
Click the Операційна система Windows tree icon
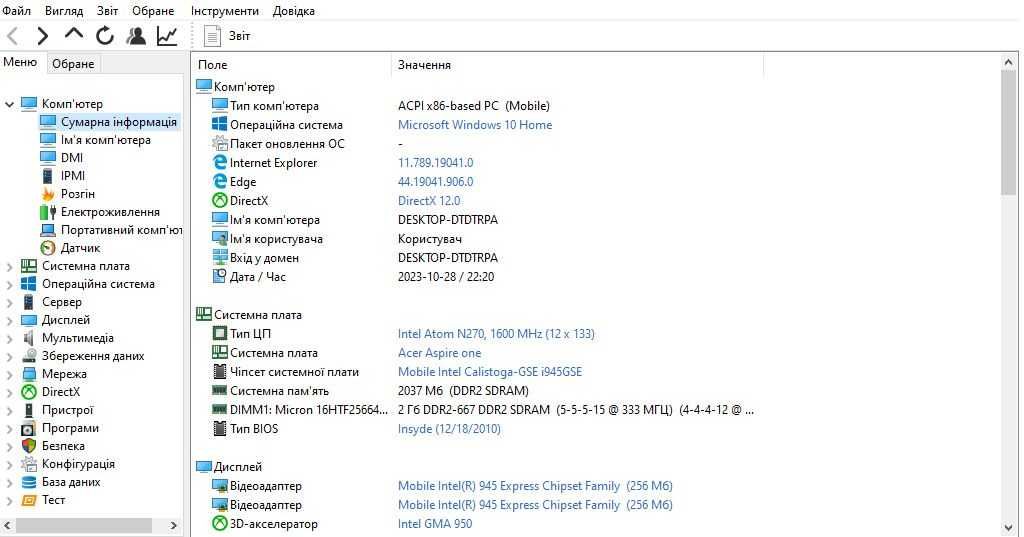click(x=29, y=284)
